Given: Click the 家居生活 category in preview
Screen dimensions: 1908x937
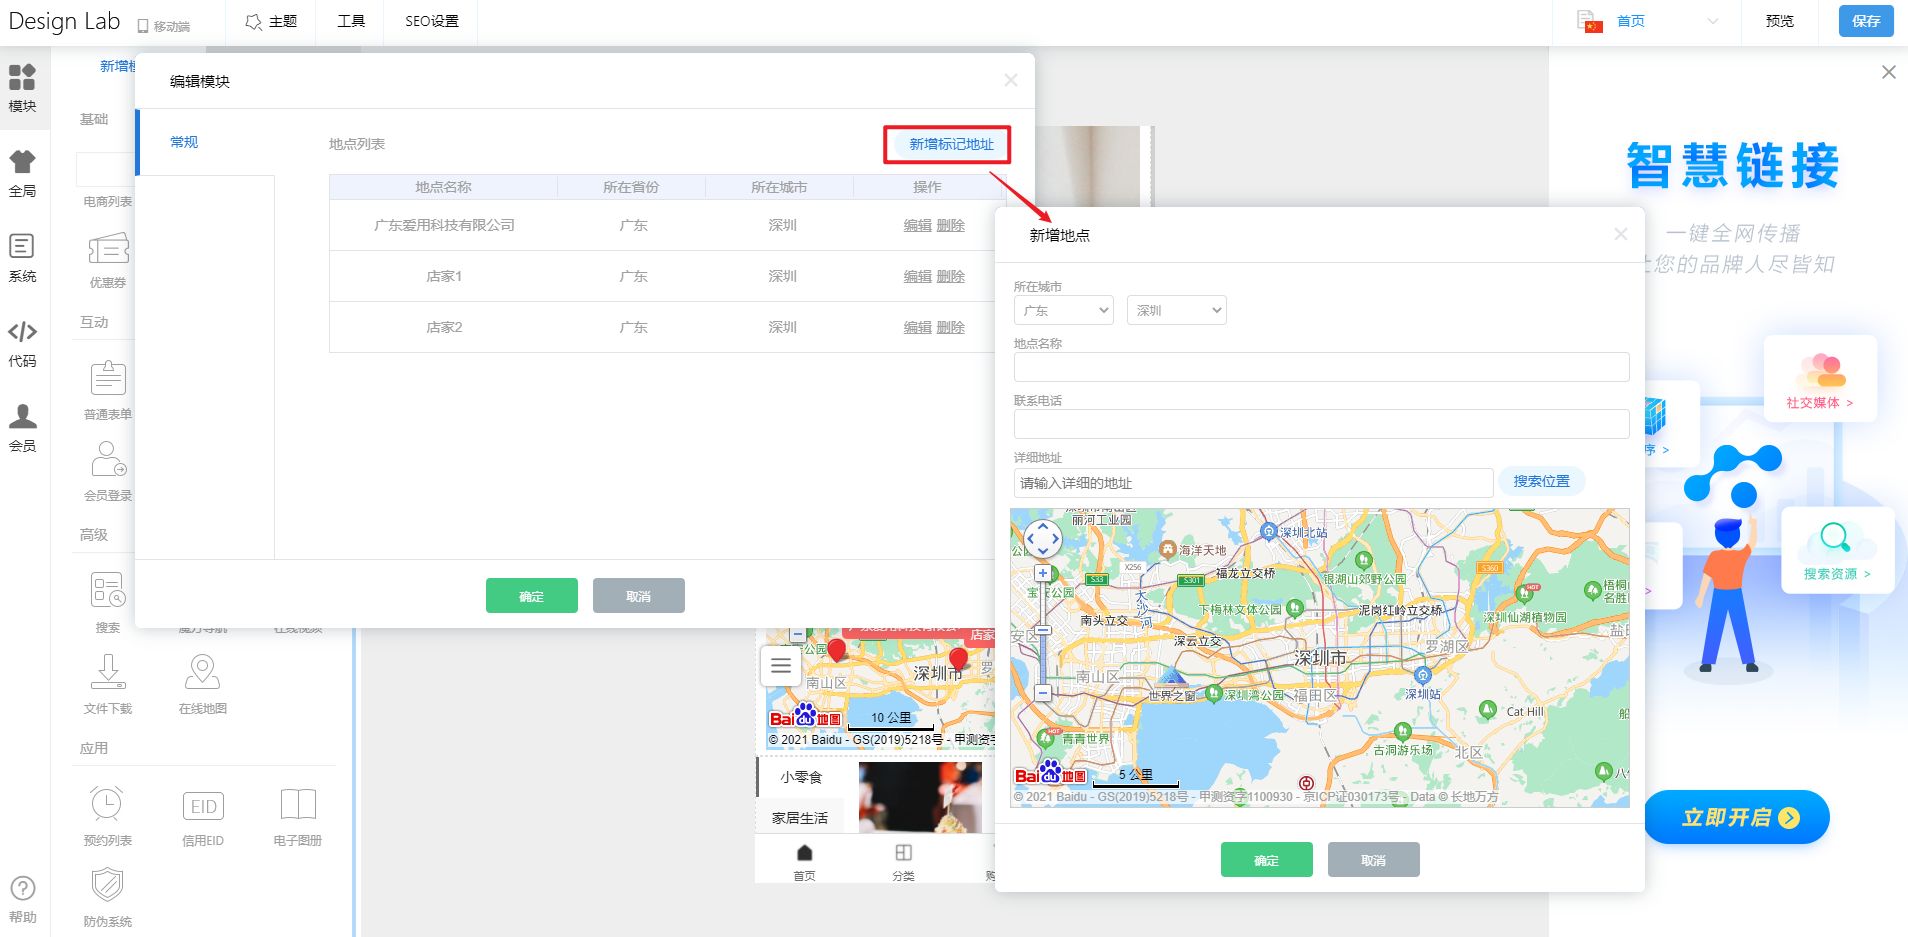Looking at the screenshot, I should [x=801, y=818].
